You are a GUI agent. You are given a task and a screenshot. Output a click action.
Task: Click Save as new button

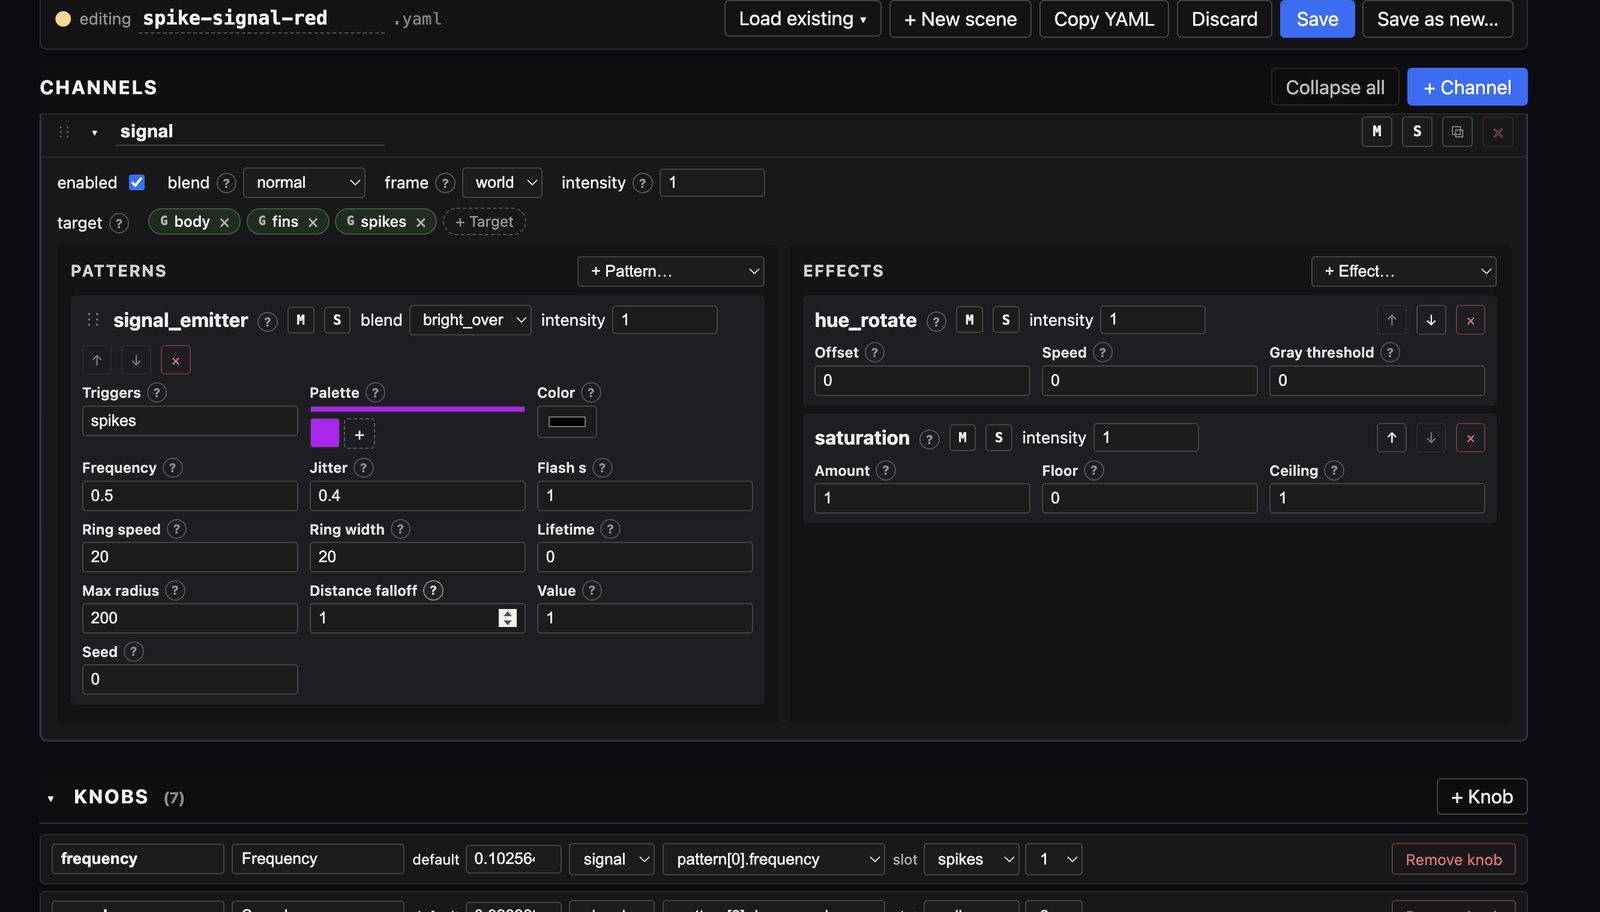1437,19
